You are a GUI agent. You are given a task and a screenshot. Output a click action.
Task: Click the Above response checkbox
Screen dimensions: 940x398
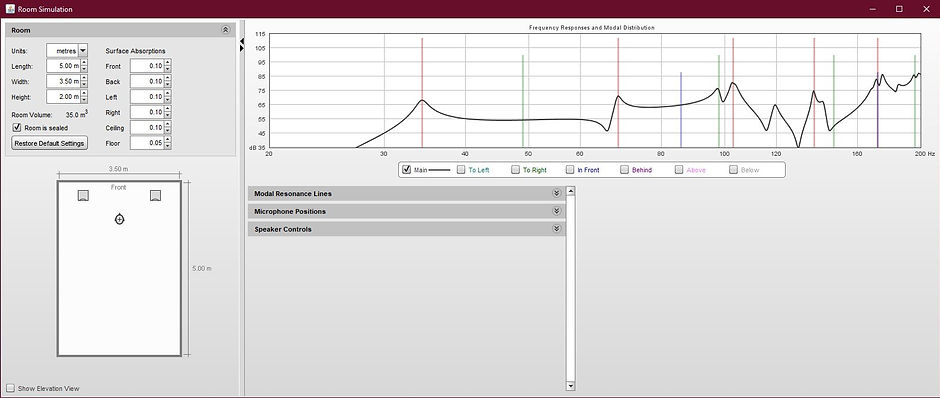(x=679, y=170)
